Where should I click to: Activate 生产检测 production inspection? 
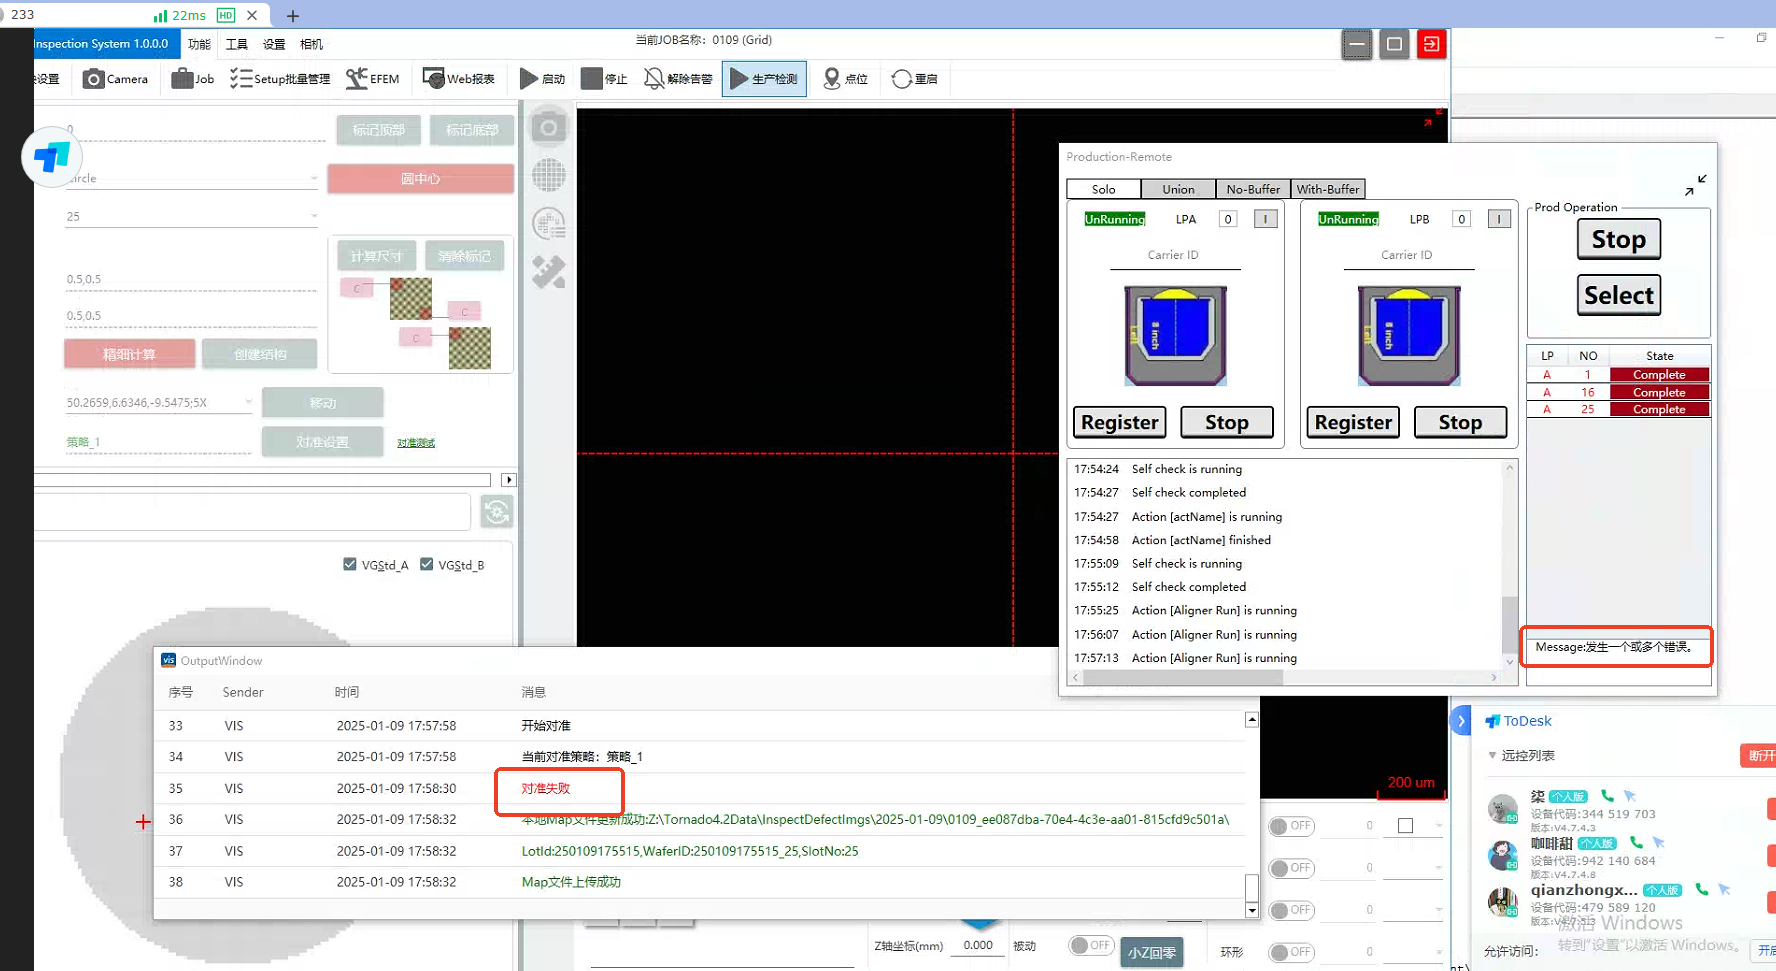click(x=764, y=79)
